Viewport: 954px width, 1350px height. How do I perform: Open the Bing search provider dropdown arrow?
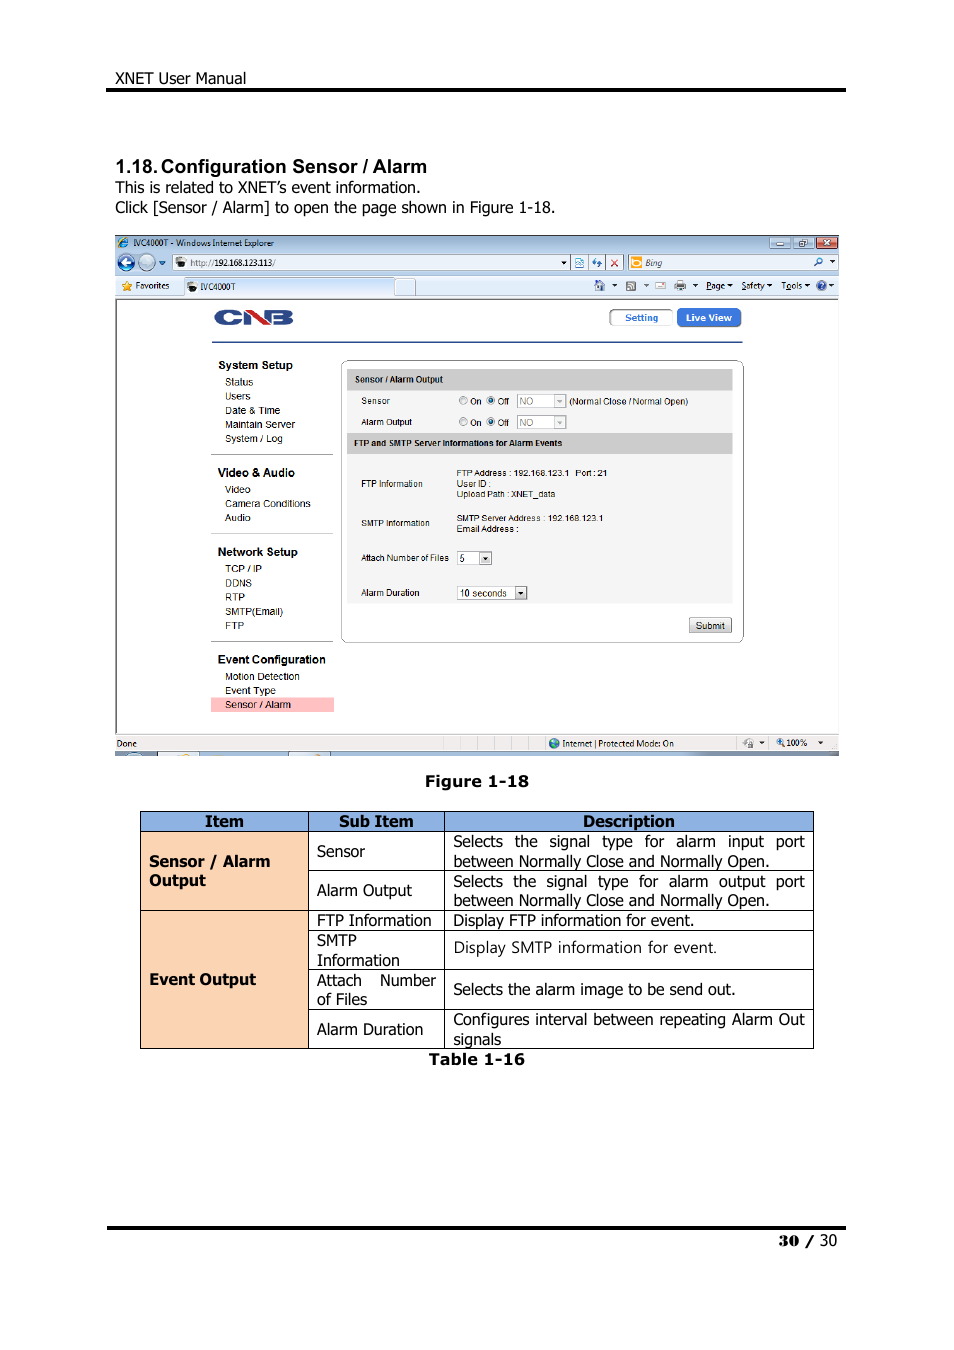832,262
